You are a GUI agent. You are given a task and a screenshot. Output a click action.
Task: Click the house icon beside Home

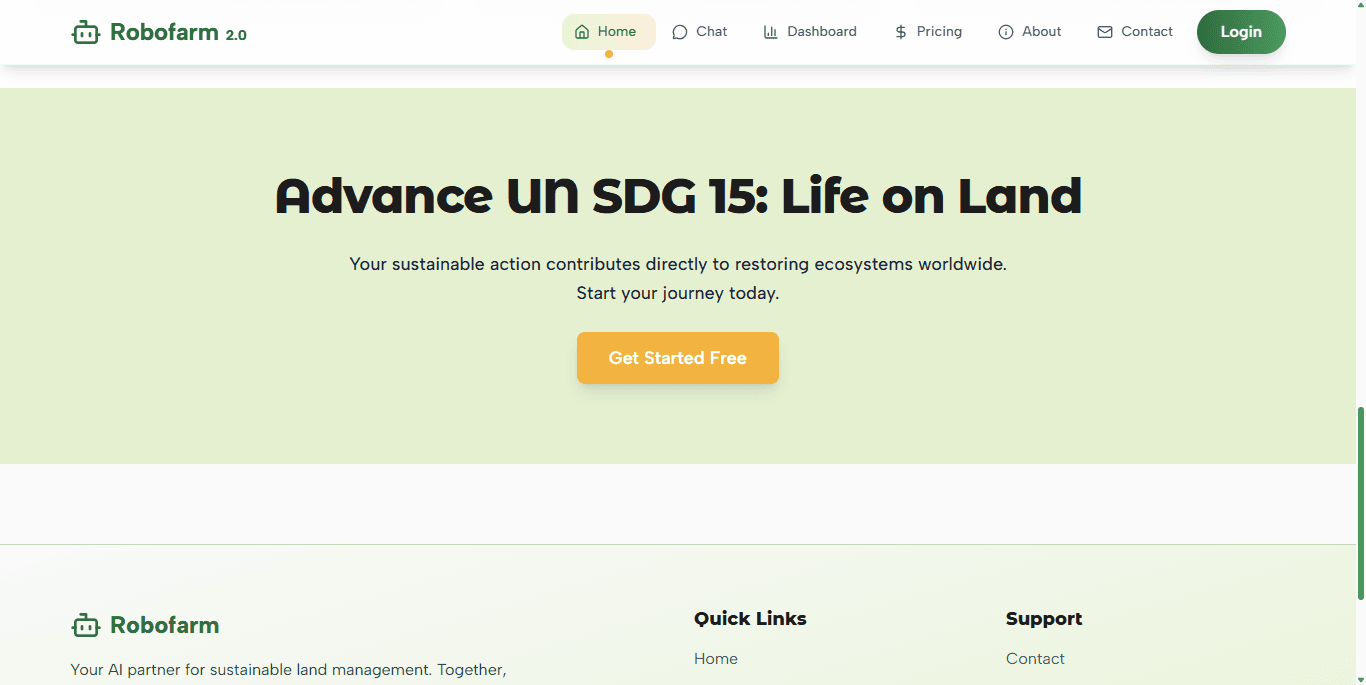[582, 32]
